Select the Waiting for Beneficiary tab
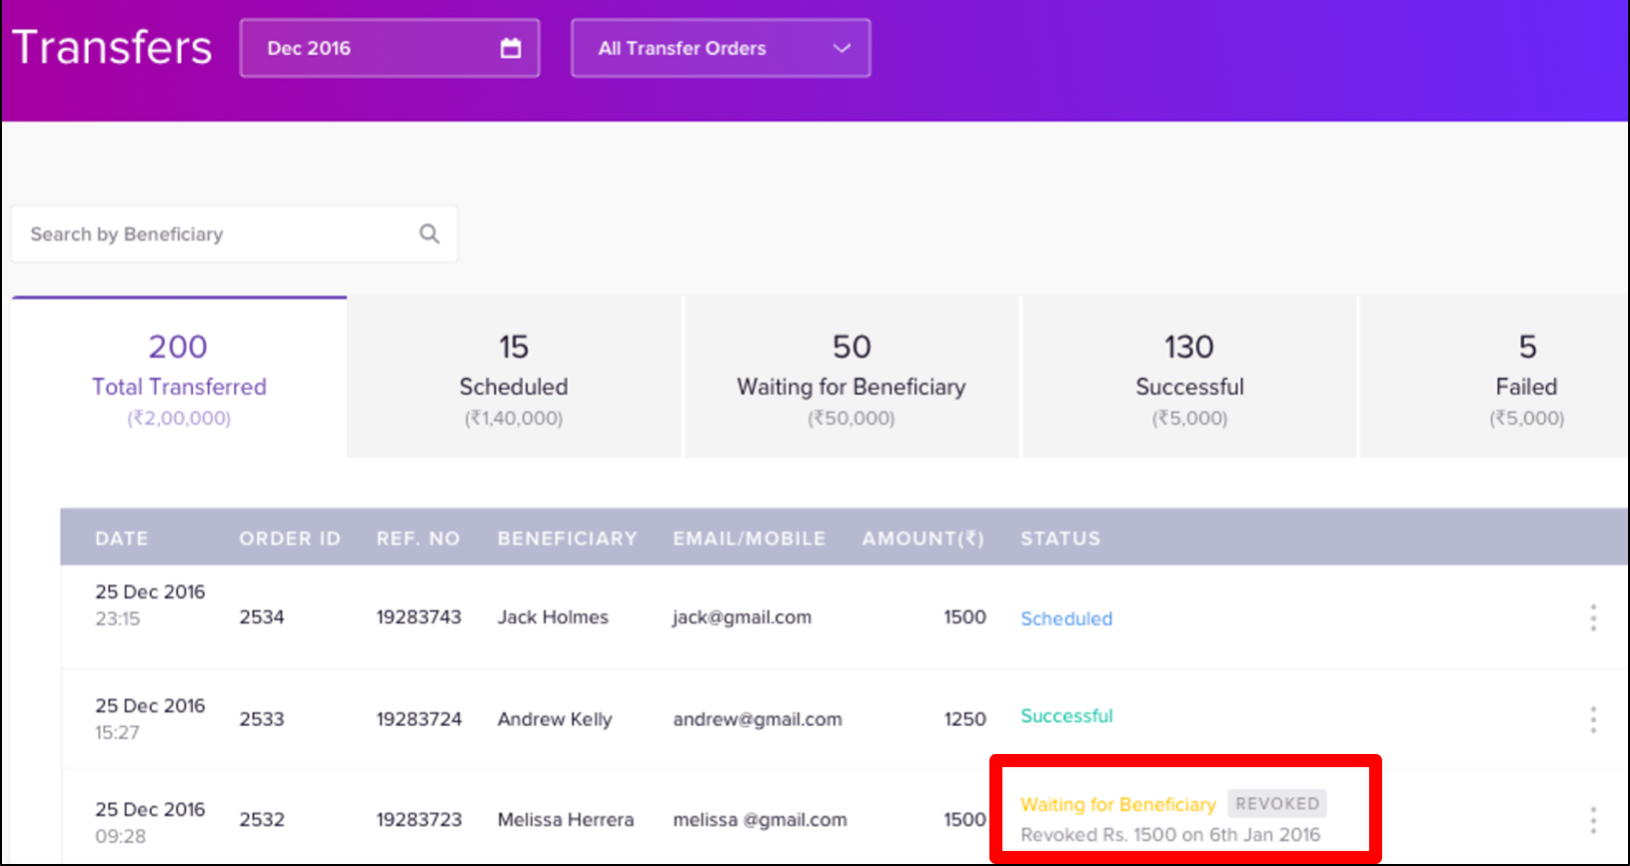 point(851,377)
